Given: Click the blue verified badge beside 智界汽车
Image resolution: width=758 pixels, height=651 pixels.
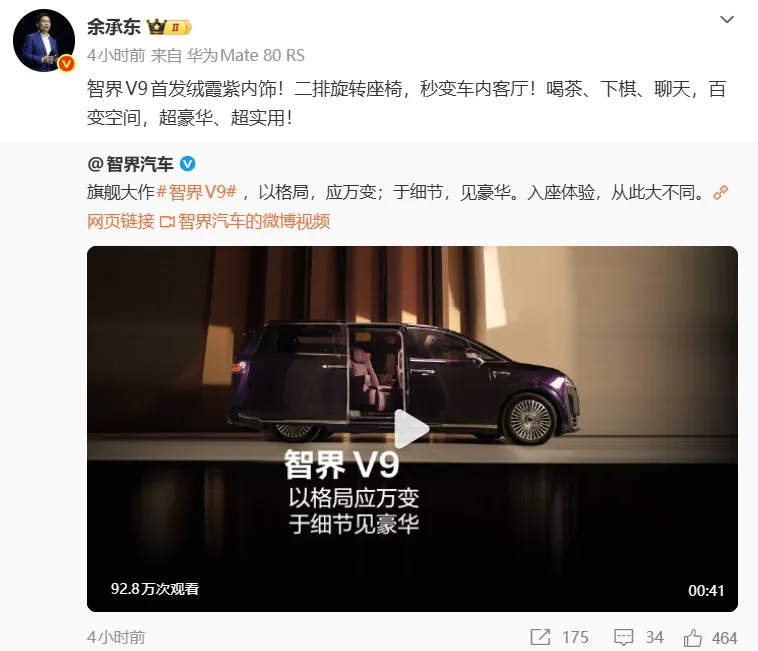Looking at the screenshot, I should point(188,164).
